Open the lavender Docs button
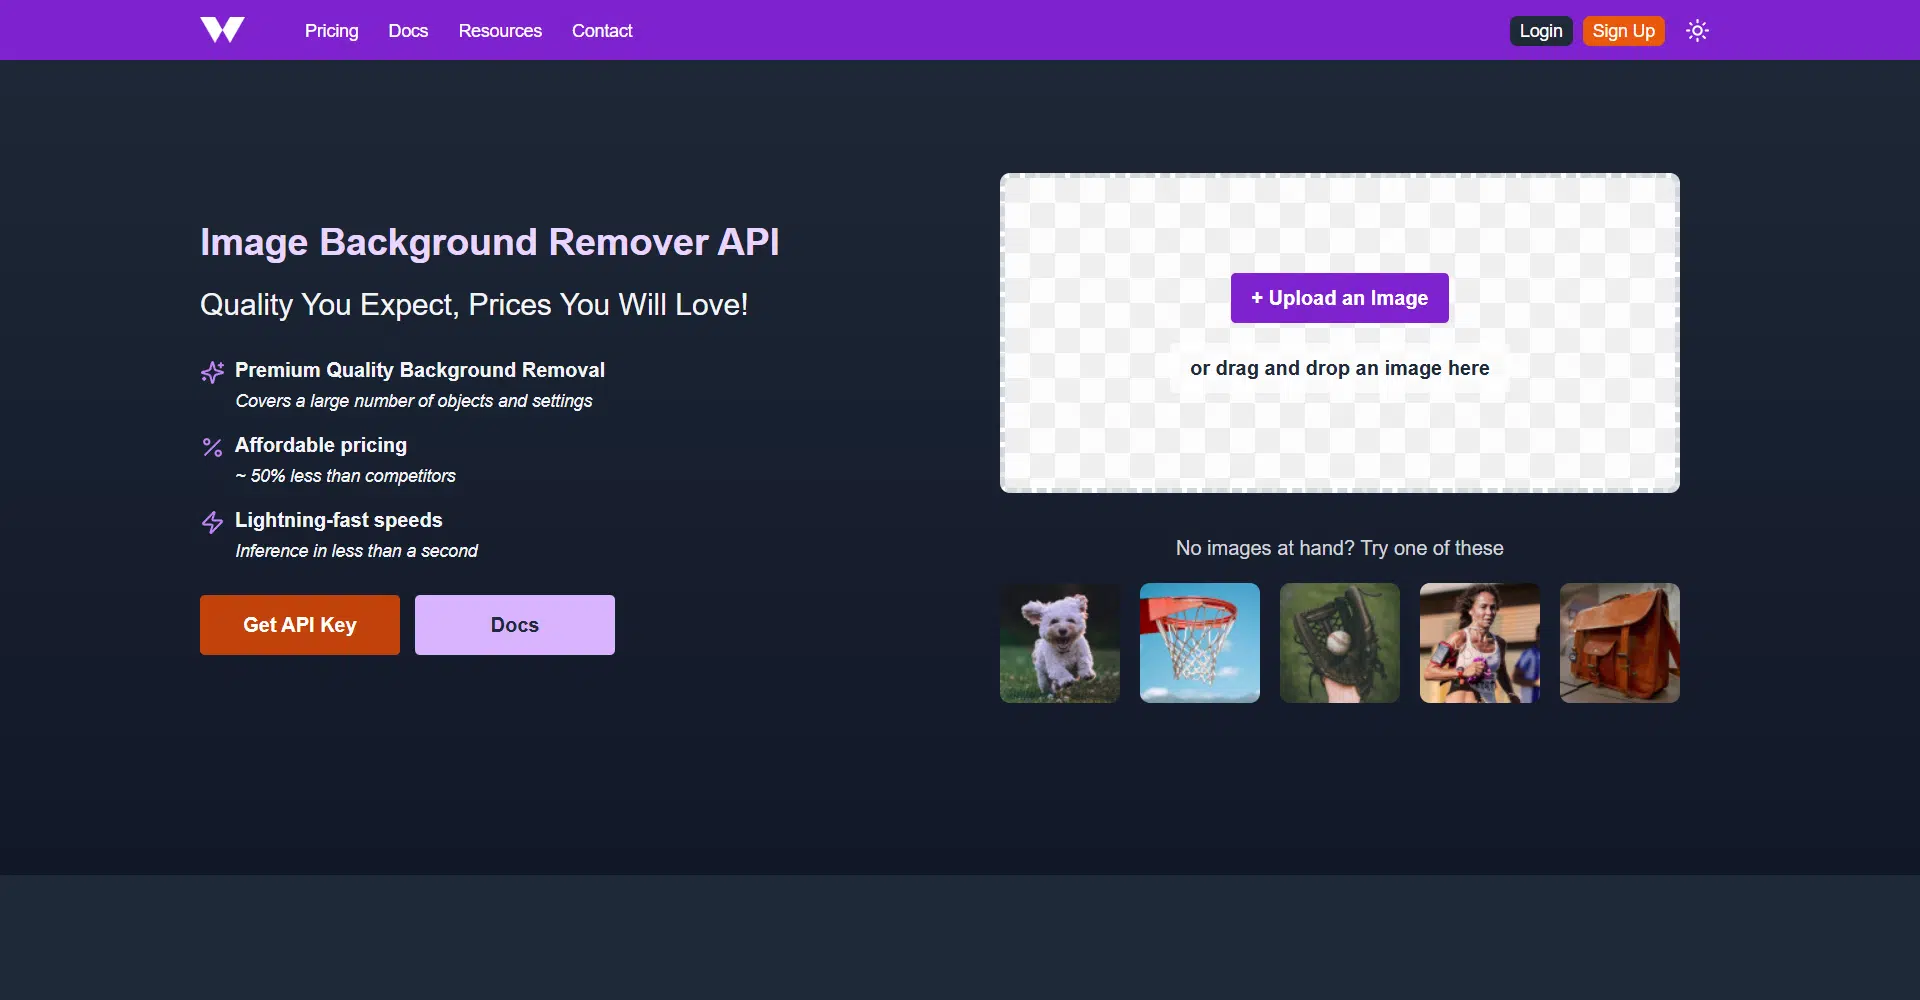The width and height of the screenshot is (1920, 1000). point(515,625)
